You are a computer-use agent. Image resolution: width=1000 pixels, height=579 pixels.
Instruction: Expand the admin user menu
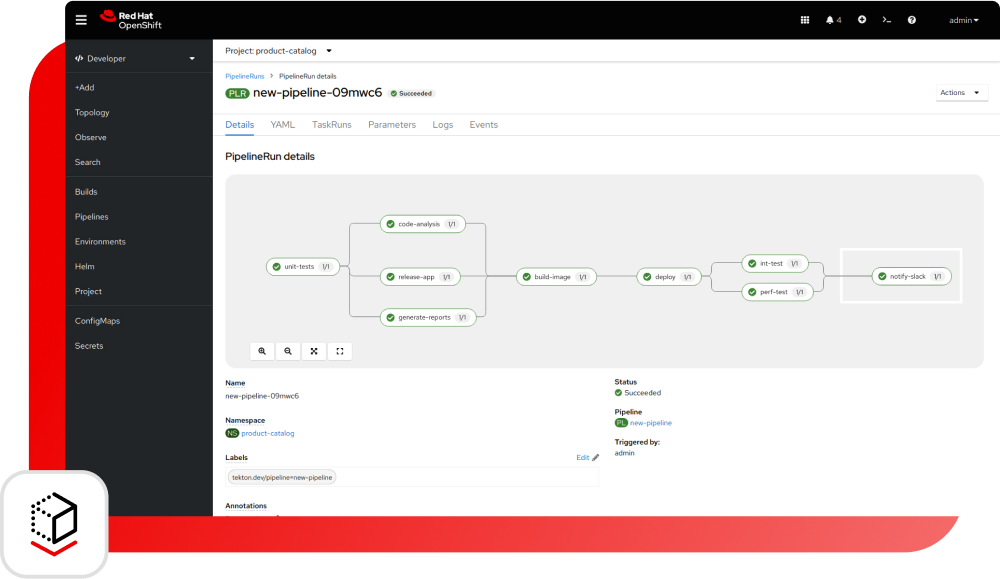point(962,19)
